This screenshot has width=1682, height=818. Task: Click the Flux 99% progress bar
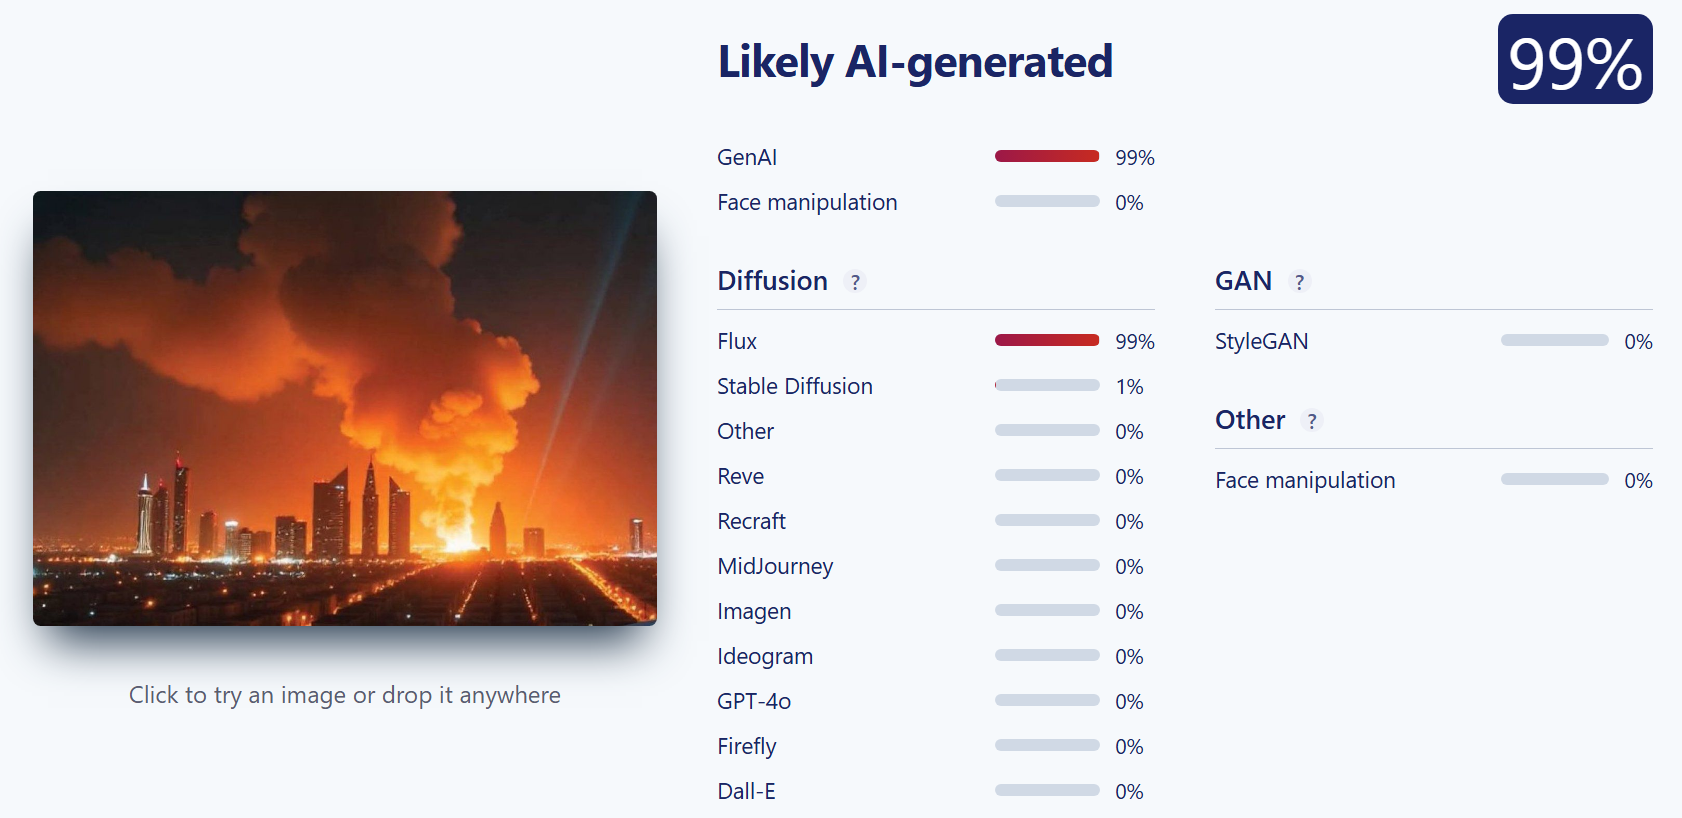(1047, 340)
